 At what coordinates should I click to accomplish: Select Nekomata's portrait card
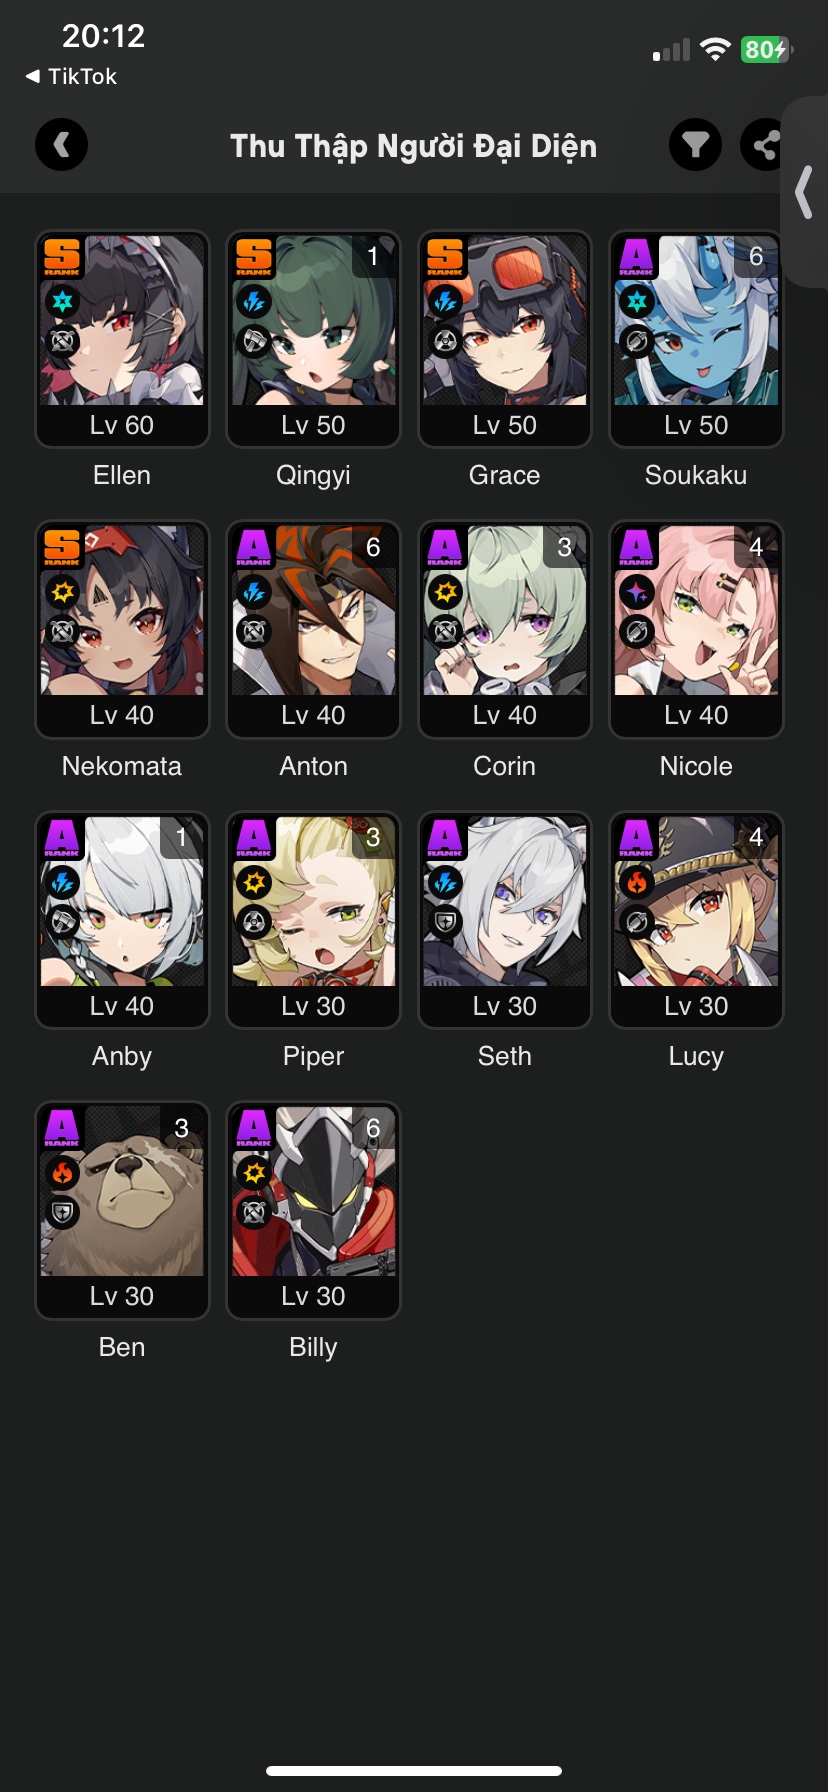pyautogui.click(x=122, y=629)
